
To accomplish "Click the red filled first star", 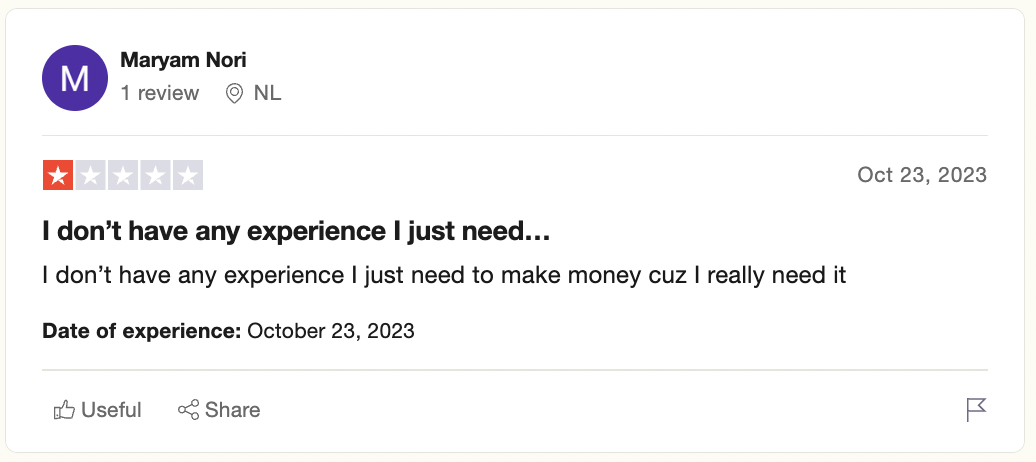I will [x=58, y=175].
